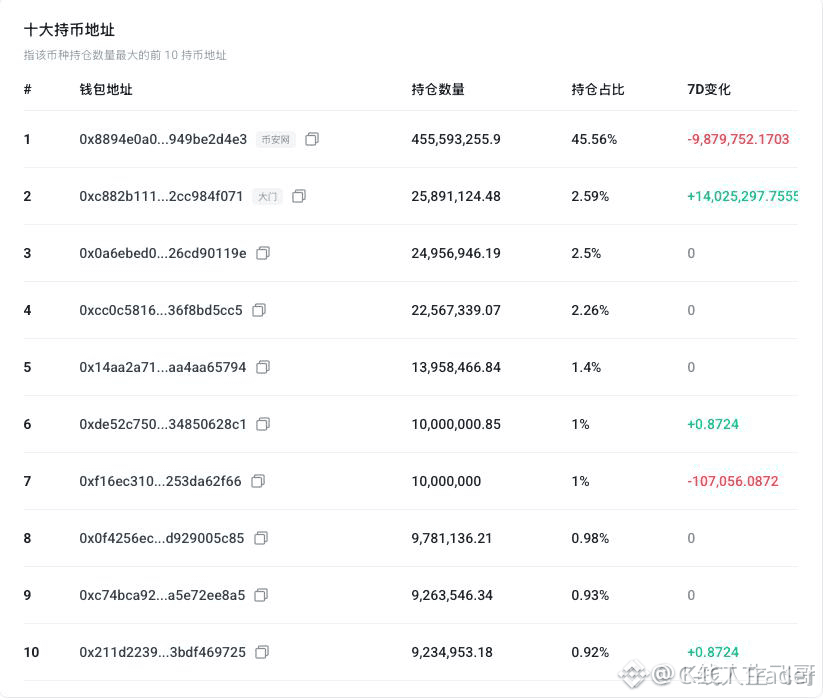Select the 7D变化 column header
Image resolution: width=823 pixels, height=700 pixels.
click(709, 89)
